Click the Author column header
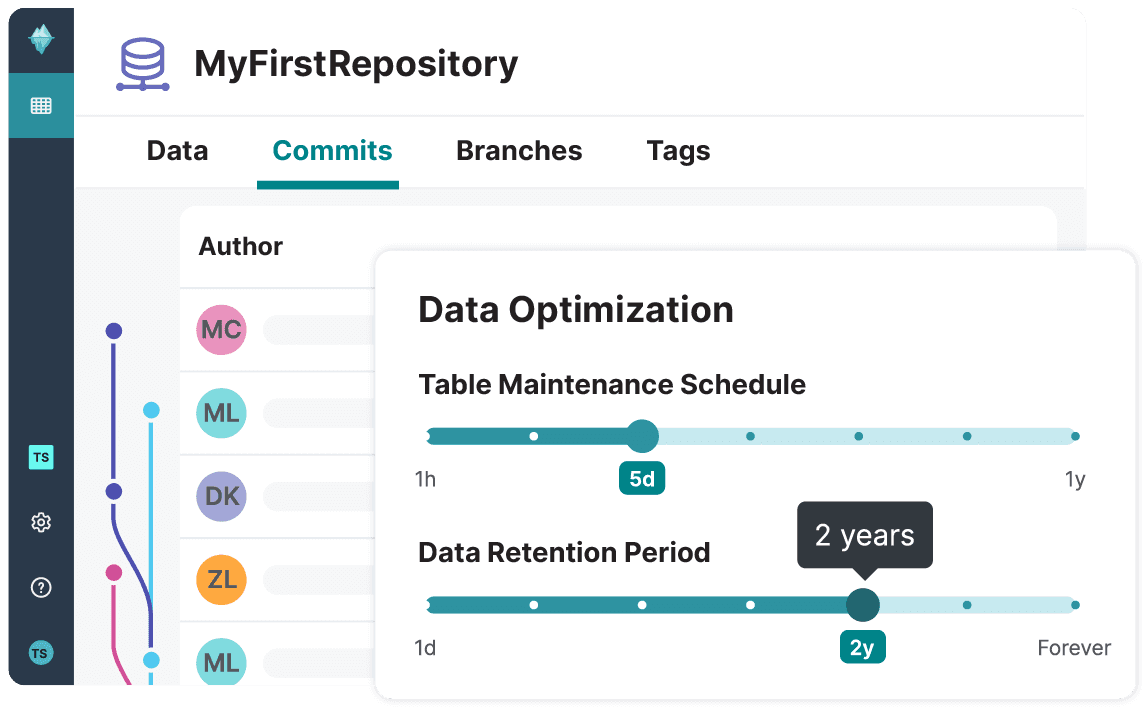1146x709 pixels. coord(241,247)
